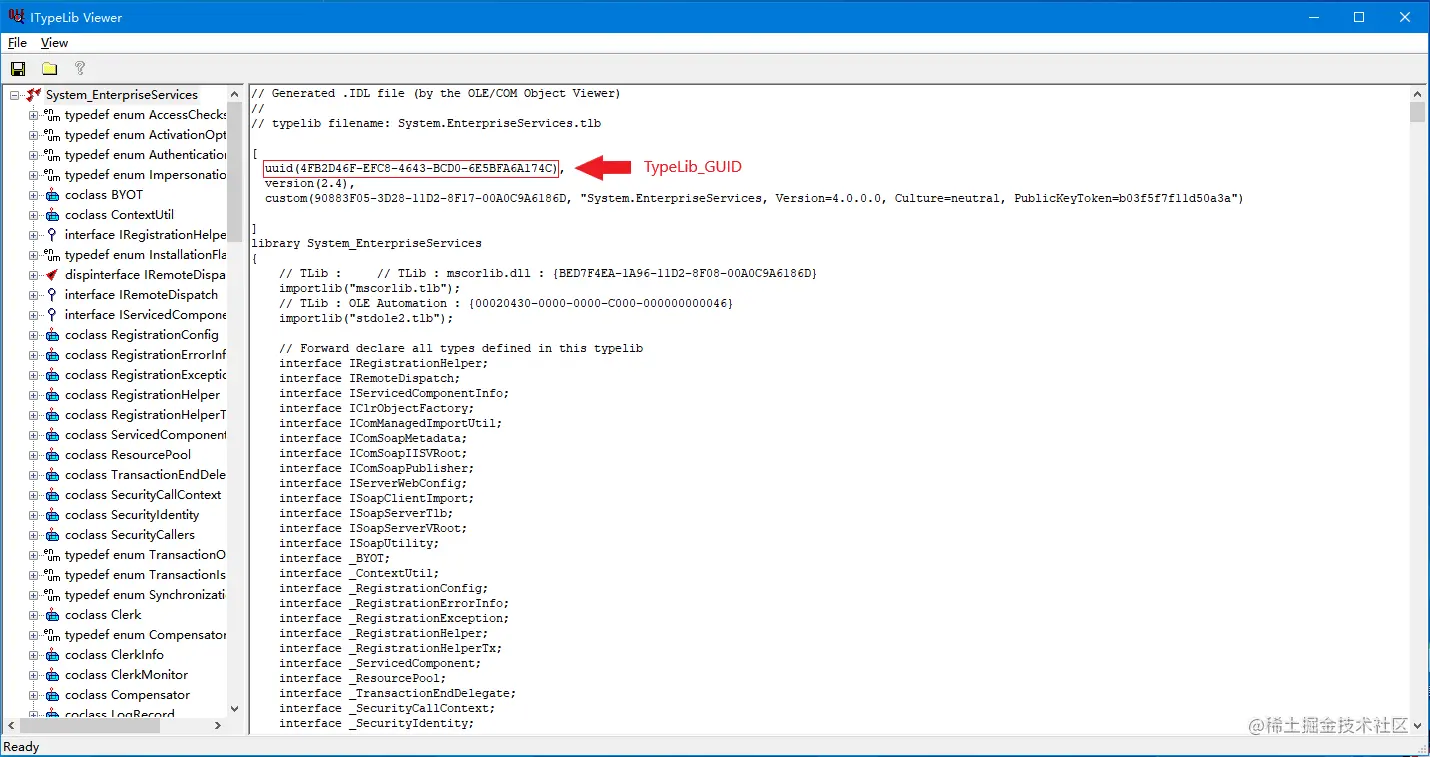Screen dimensions: 1430x757
Task: Select typedef enum TransactionOption tree row
Action: point(145,555)
